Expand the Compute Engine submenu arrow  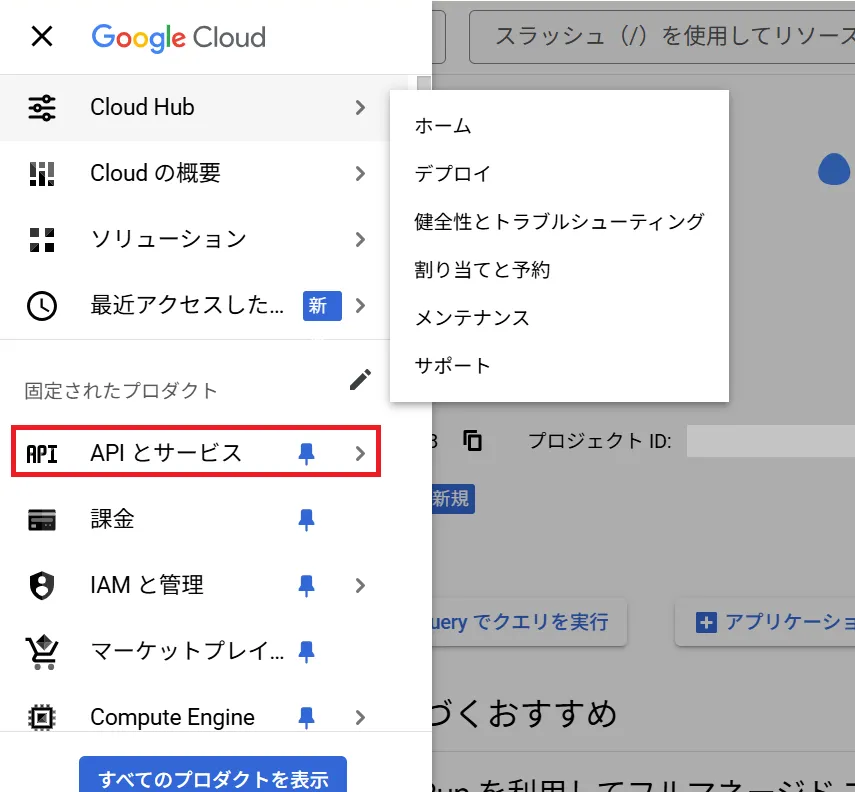coord(360,717)
